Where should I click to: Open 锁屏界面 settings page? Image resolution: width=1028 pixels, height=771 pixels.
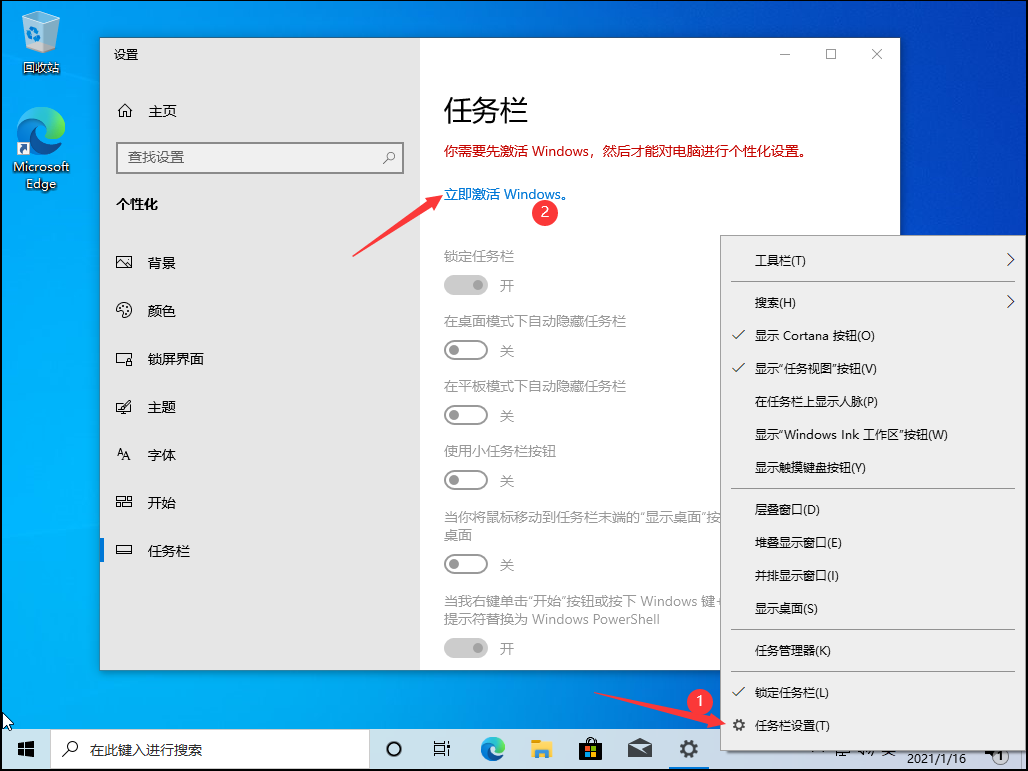pos(260,359)
